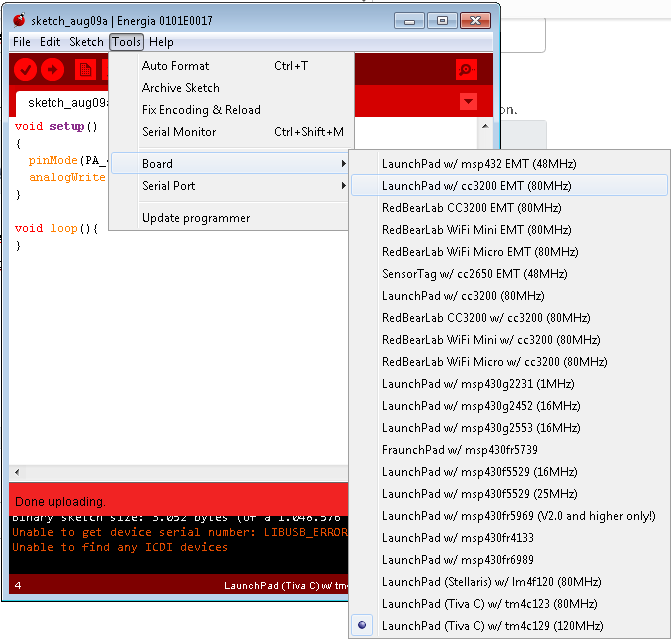This screenshot has height=642, width=671.
Task: Close the open Tools menu
Action: pyautogui.click(x=126, y=42)
